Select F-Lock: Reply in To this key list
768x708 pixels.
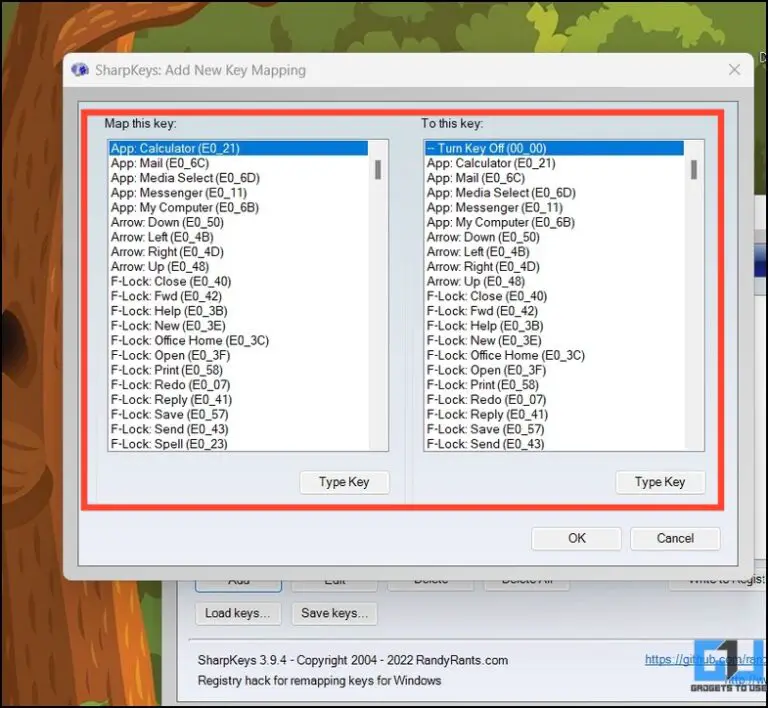point(554,414)
